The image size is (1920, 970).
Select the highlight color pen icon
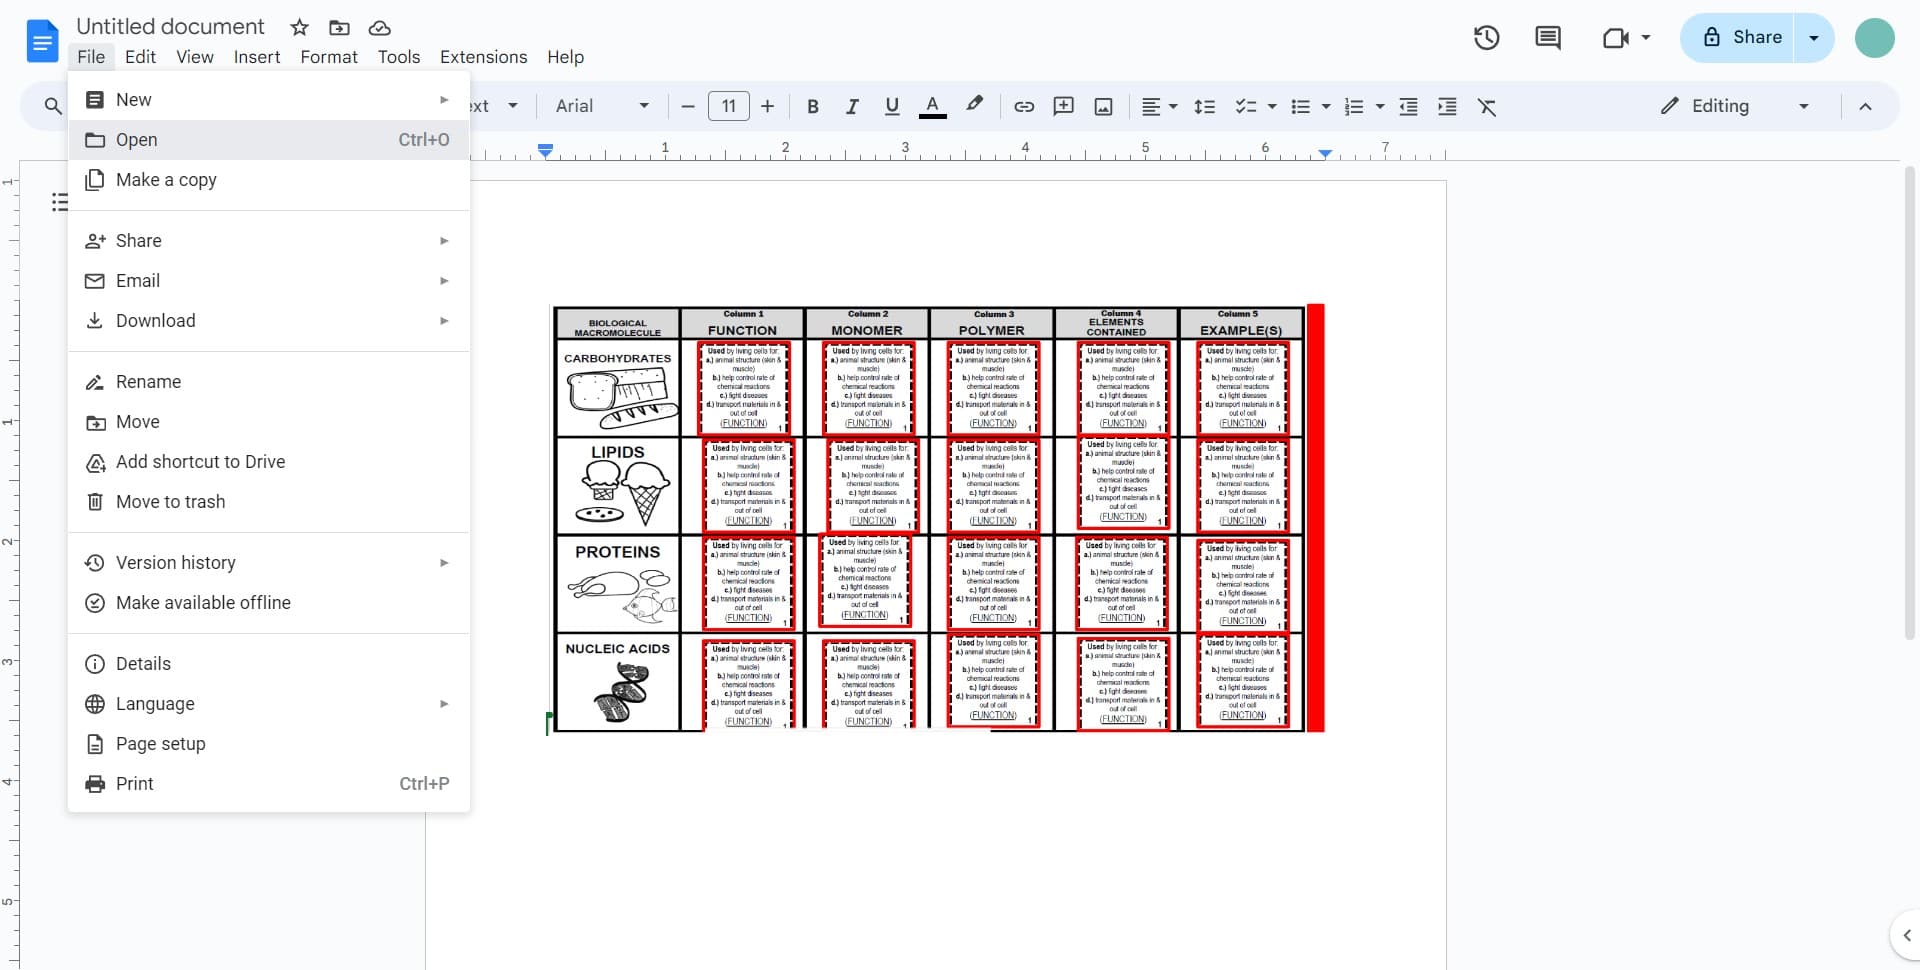coord(974,105)
